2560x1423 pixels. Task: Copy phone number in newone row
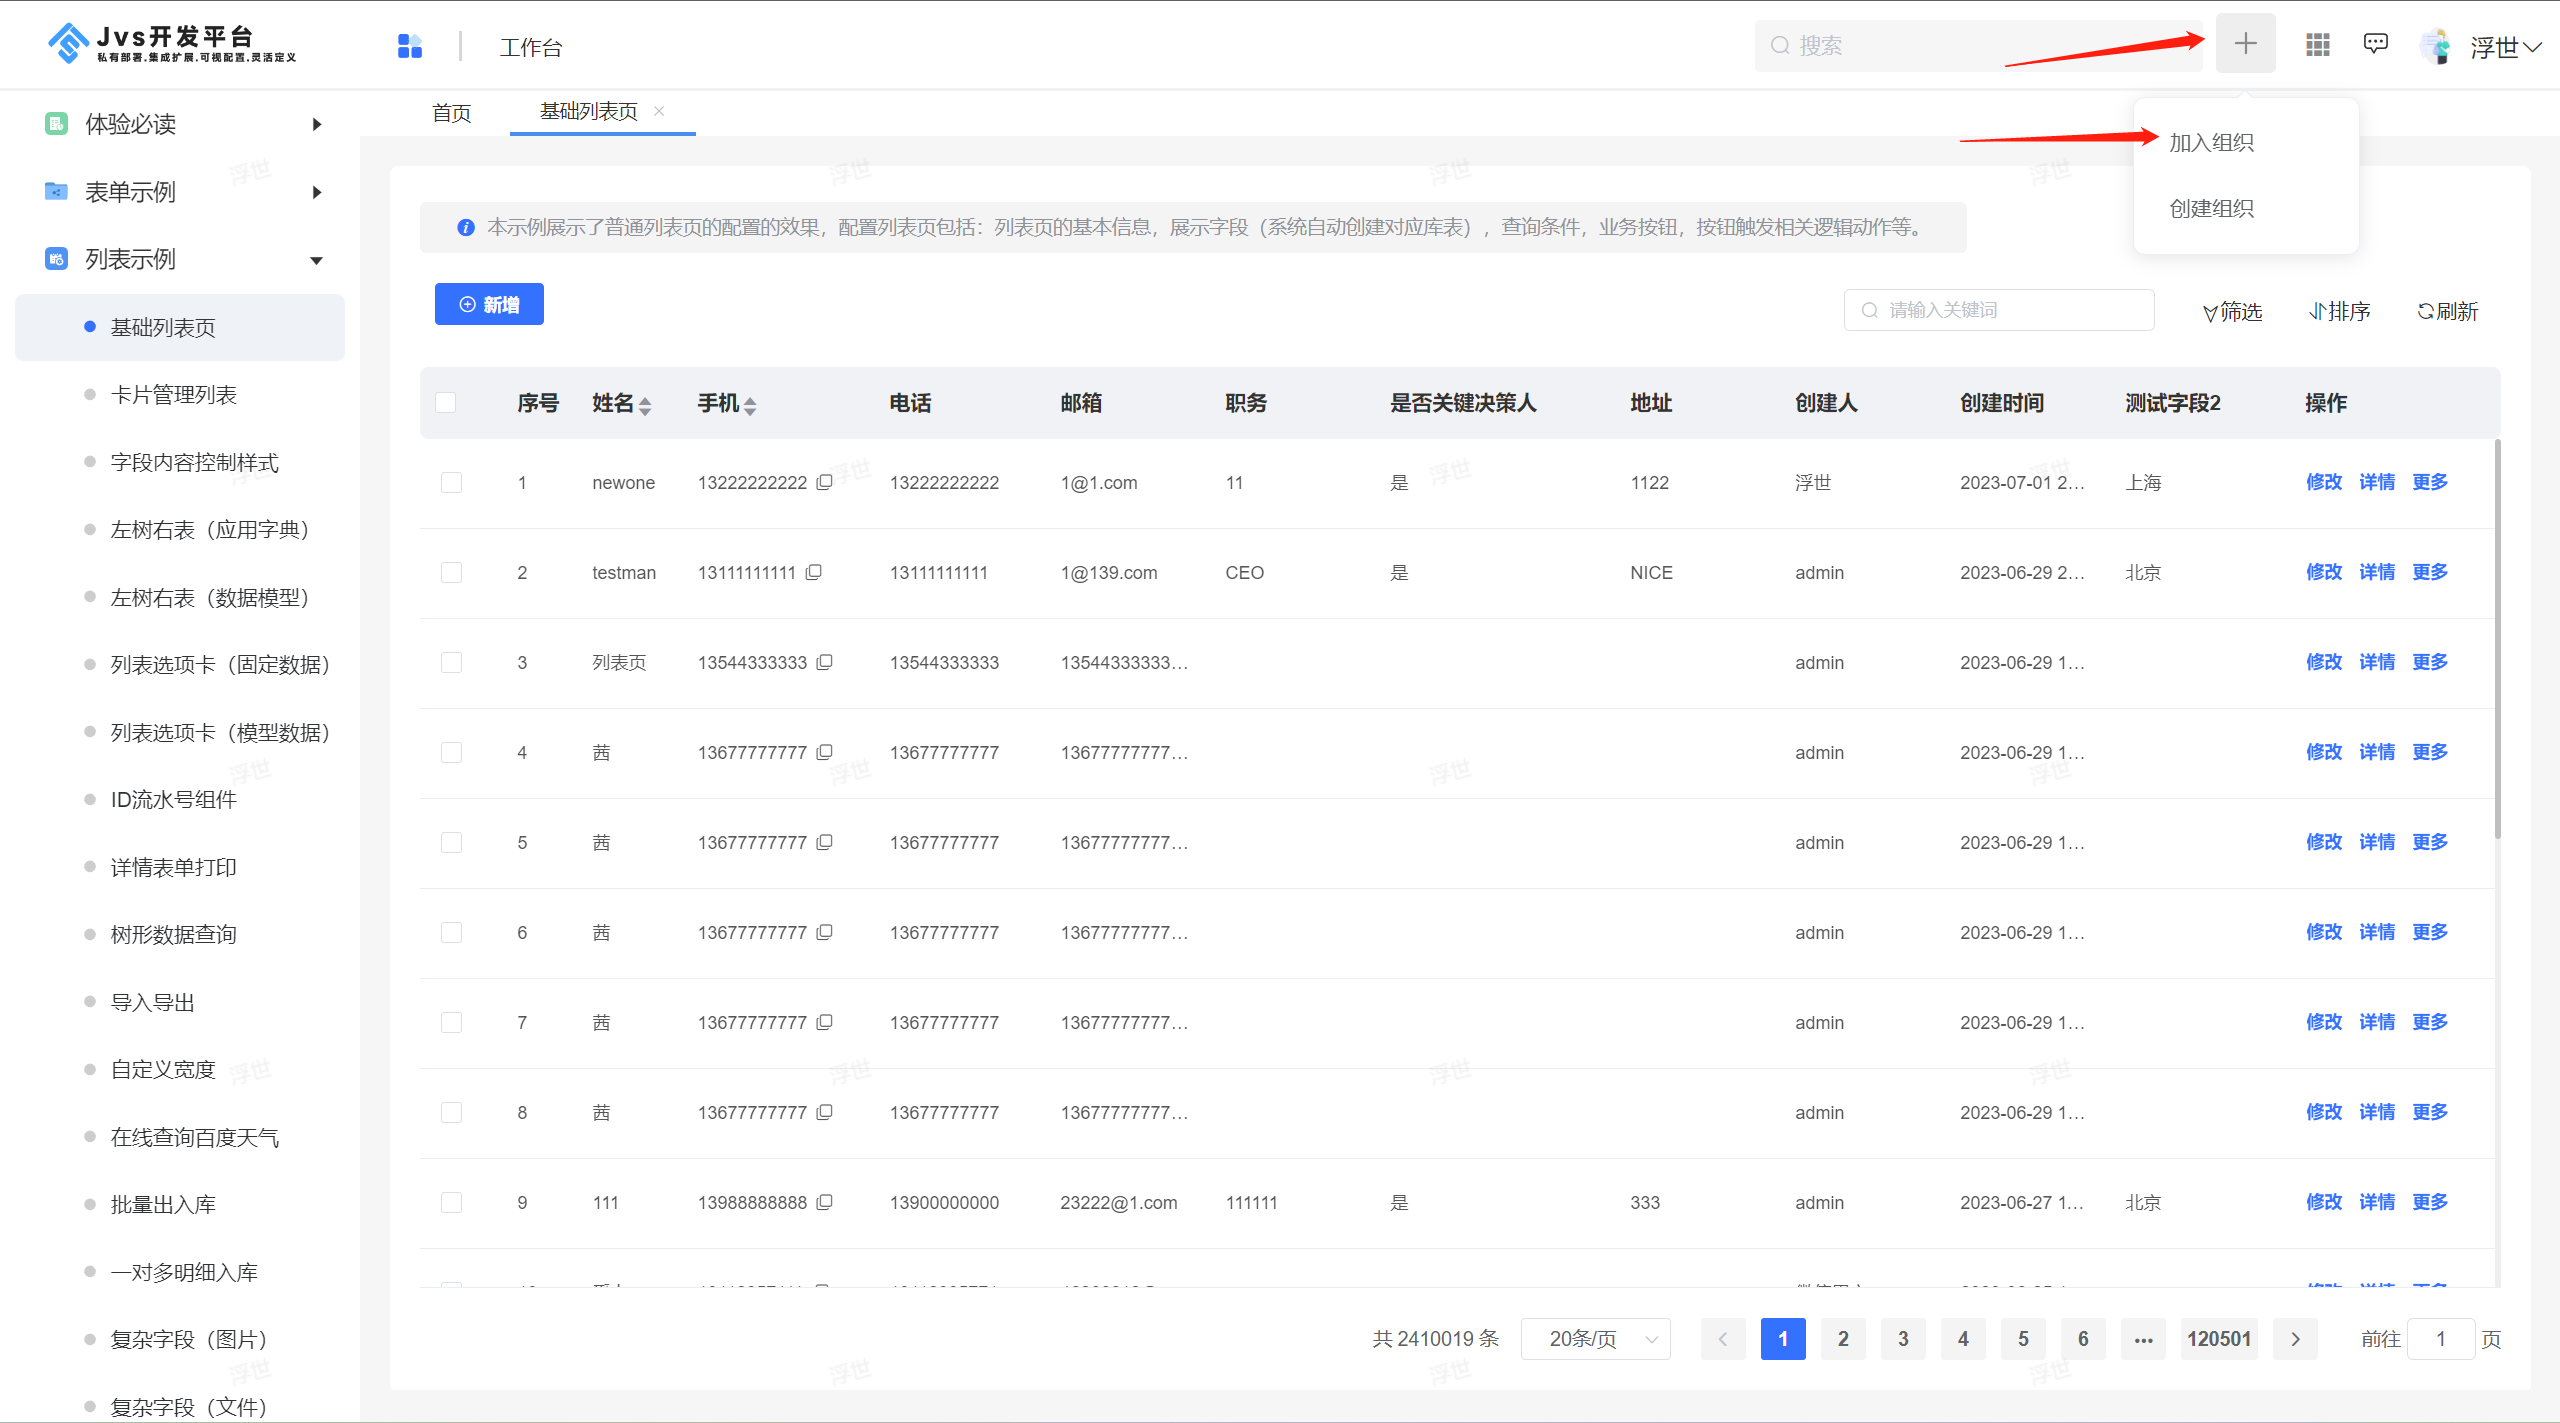tap(824, 482)
